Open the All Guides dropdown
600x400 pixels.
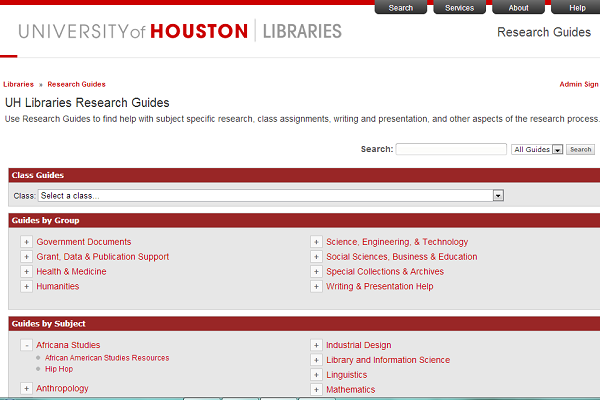537,149
